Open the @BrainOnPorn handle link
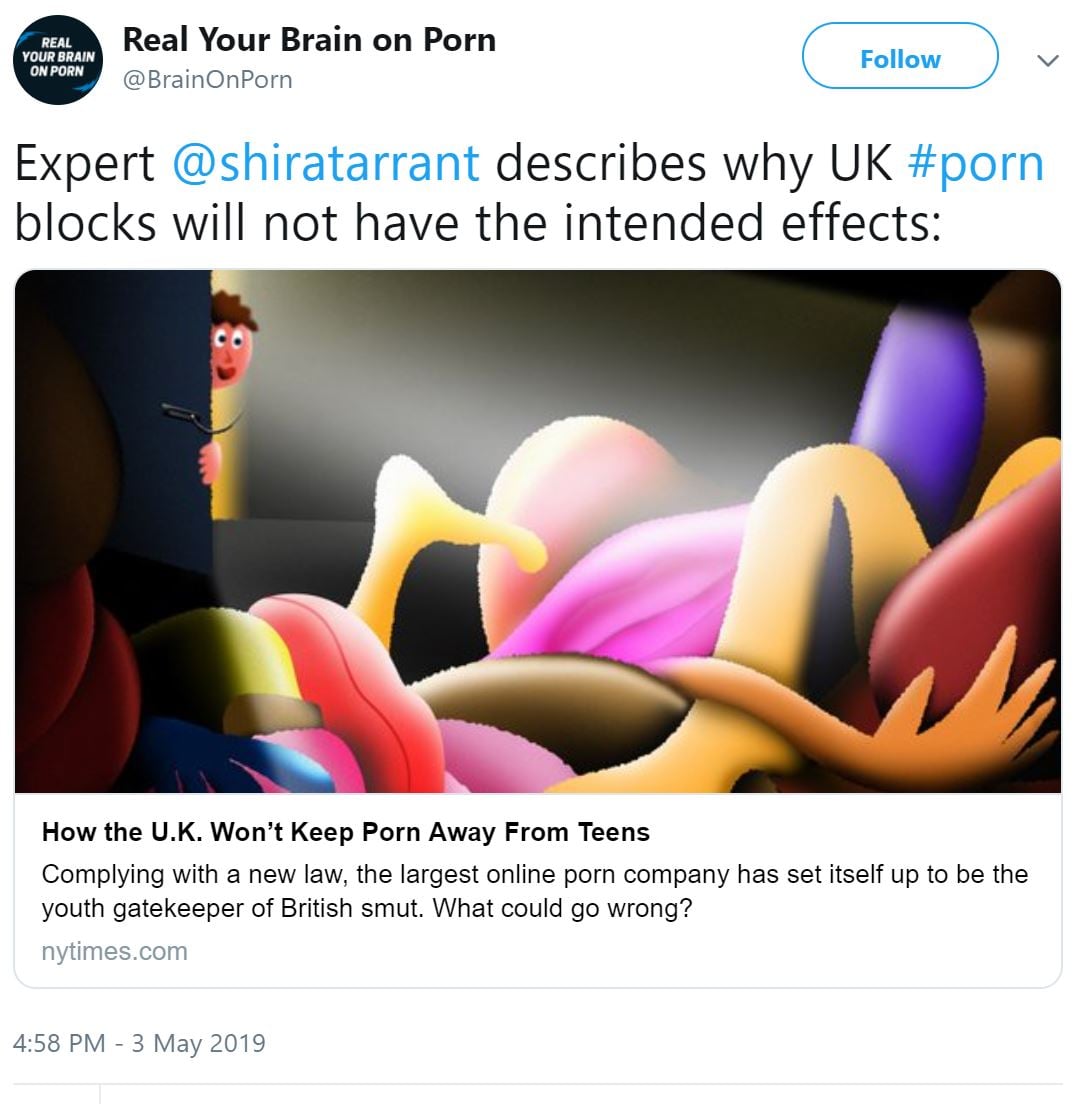The width and height of the screenshot is (1082, 1104). click(208, 80)
